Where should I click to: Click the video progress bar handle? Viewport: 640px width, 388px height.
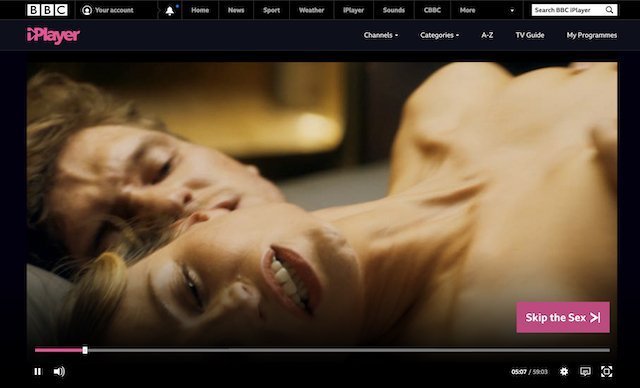click(x=85, y=350)
